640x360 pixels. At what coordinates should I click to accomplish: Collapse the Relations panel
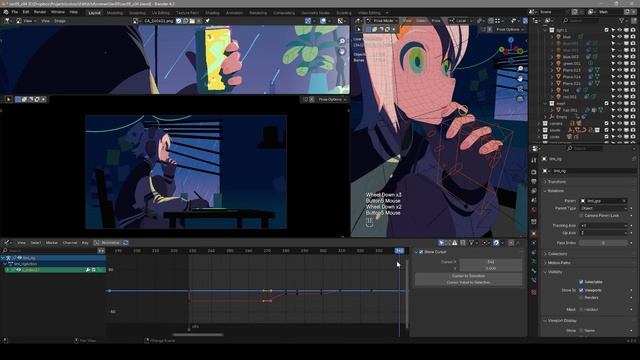pos(555,191)
